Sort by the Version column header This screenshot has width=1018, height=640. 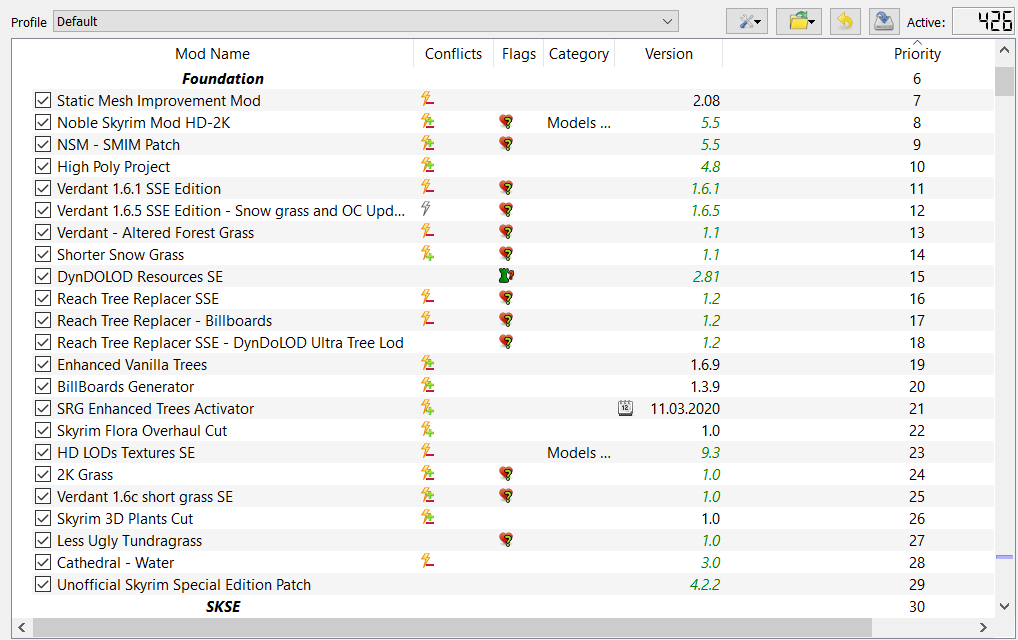coord(669,54)
